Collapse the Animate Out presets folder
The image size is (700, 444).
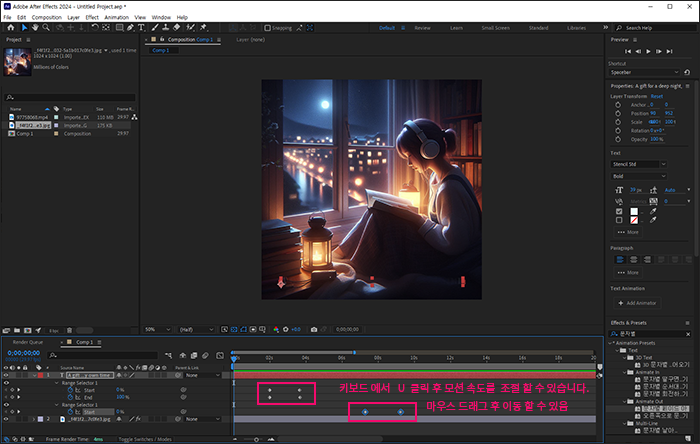(x=625, y=402)
